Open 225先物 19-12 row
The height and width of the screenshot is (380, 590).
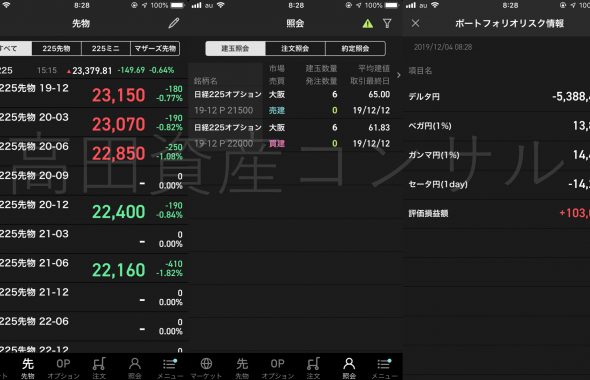point(93,94)
